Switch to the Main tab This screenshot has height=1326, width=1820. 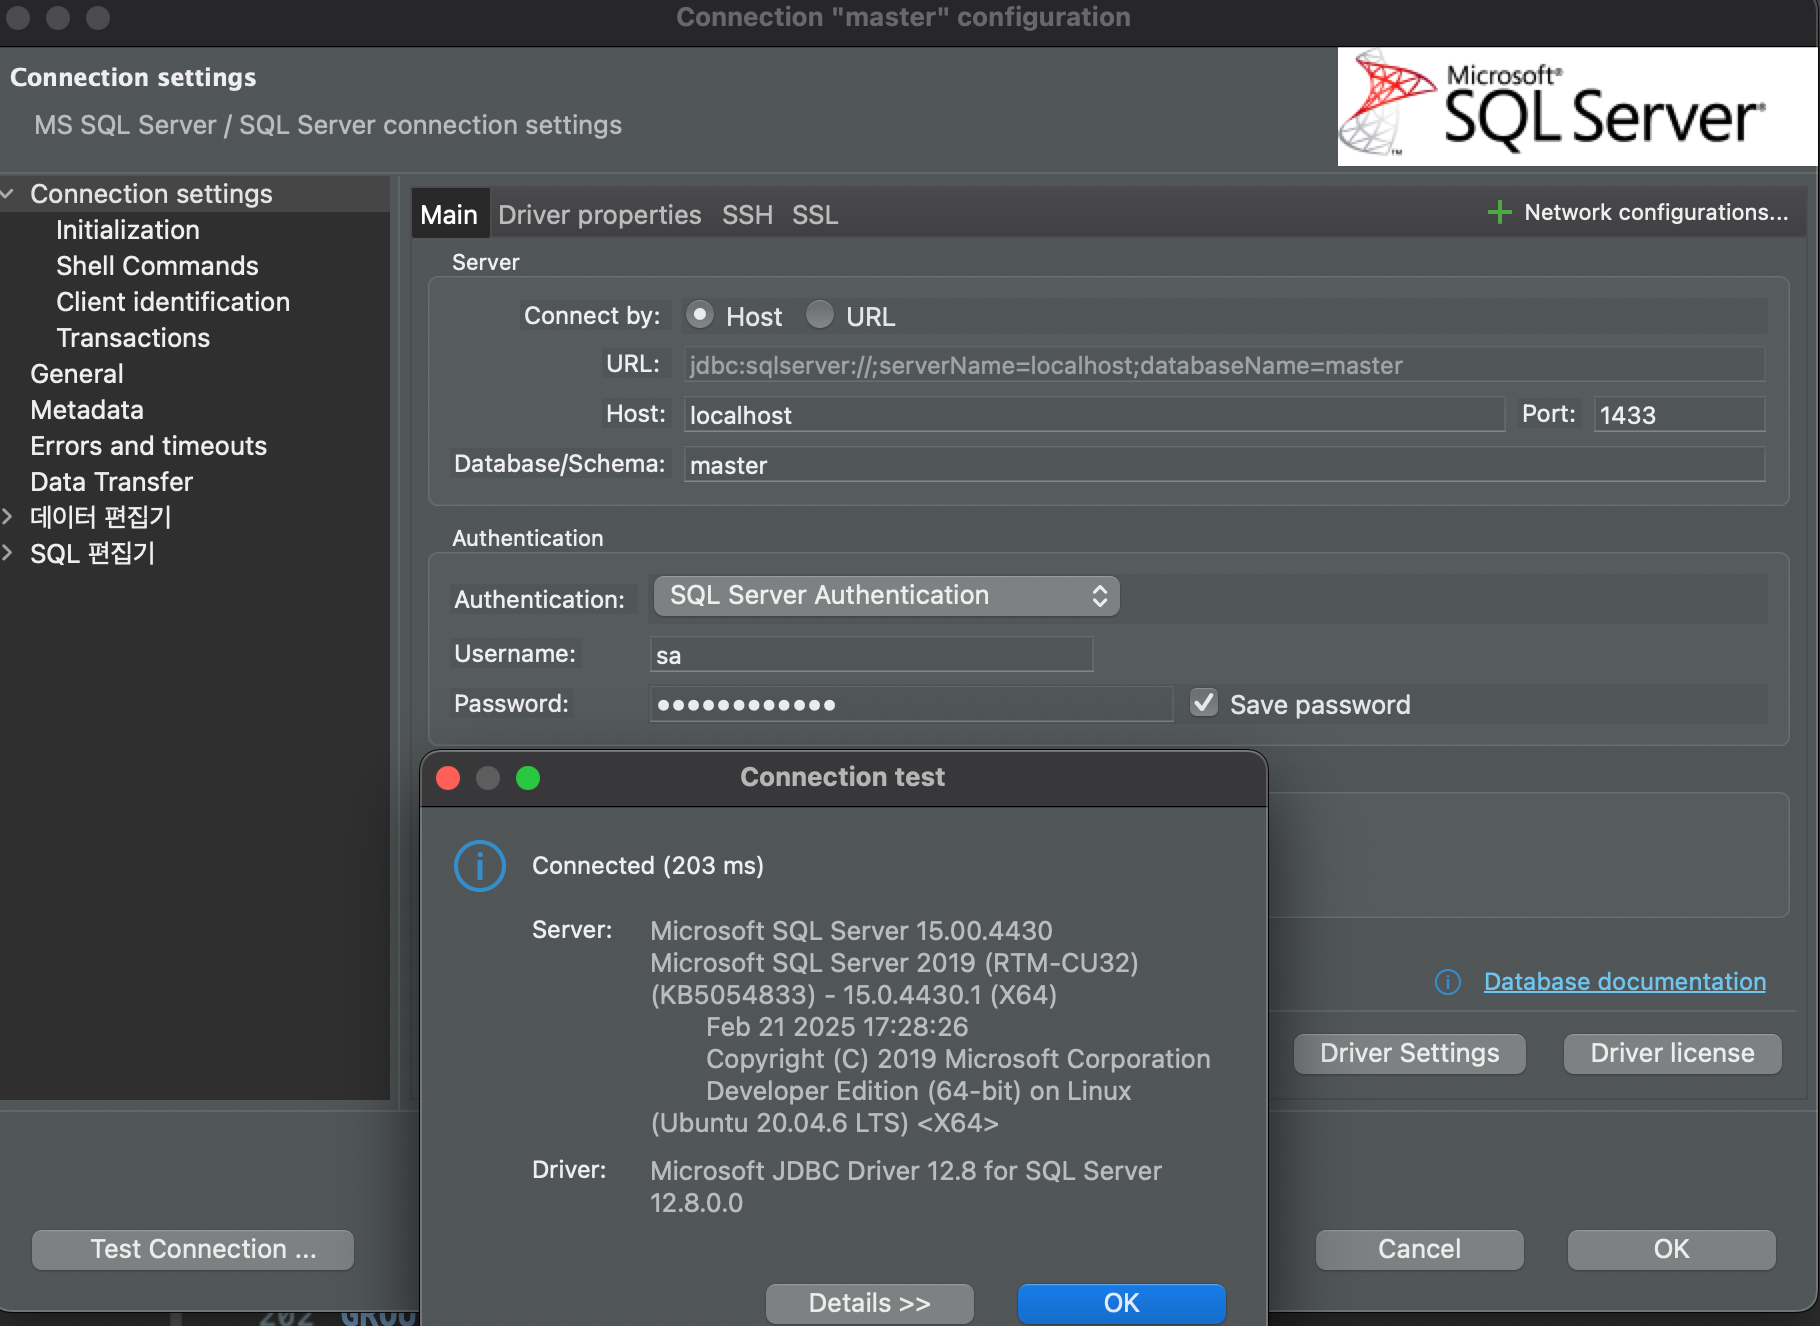(x=449, y=215)
